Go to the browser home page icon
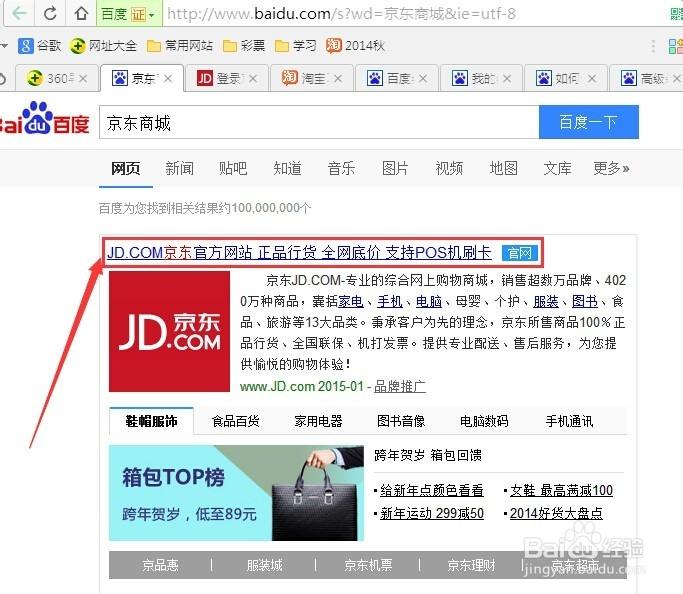The height and width of the screenshot is (594, 683). [81, 13]
